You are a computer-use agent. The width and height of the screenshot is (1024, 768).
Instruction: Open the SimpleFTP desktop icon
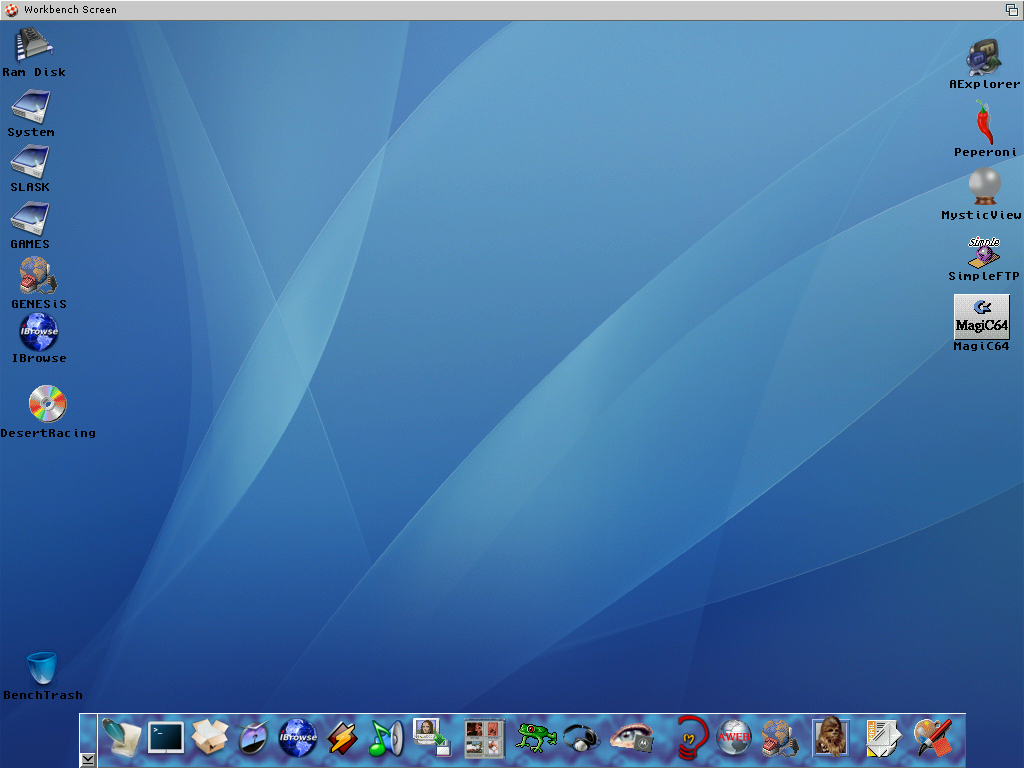[x=983, y=252]
